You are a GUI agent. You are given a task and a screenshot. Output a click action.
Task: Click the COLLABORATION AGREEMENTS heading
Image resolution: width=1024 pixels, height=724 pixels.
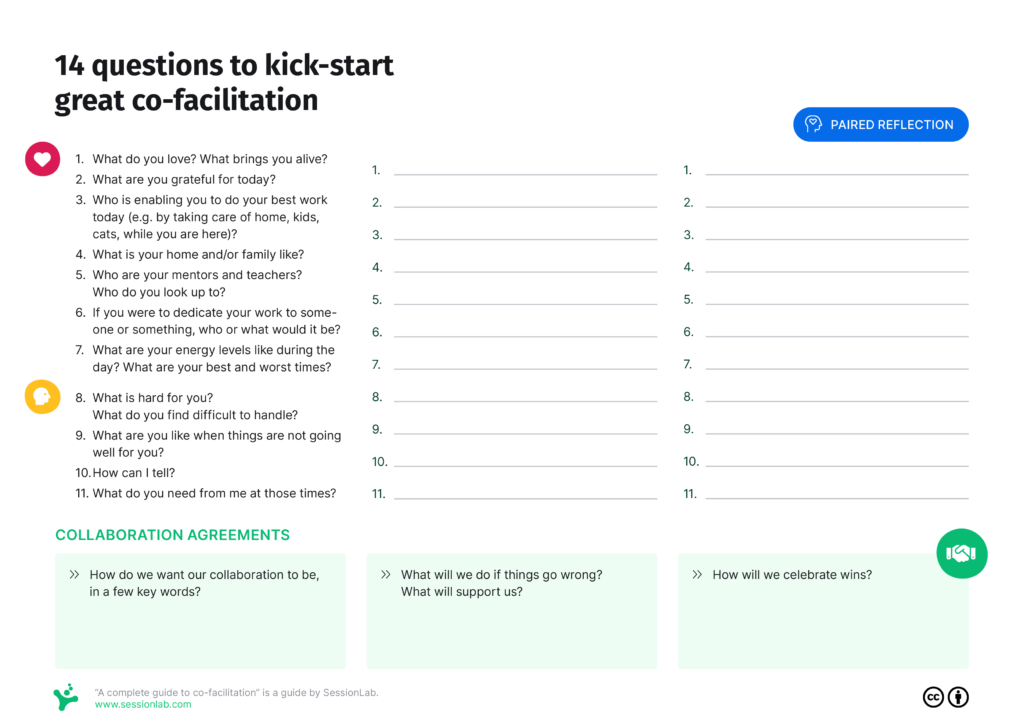(x=172, y=535)
